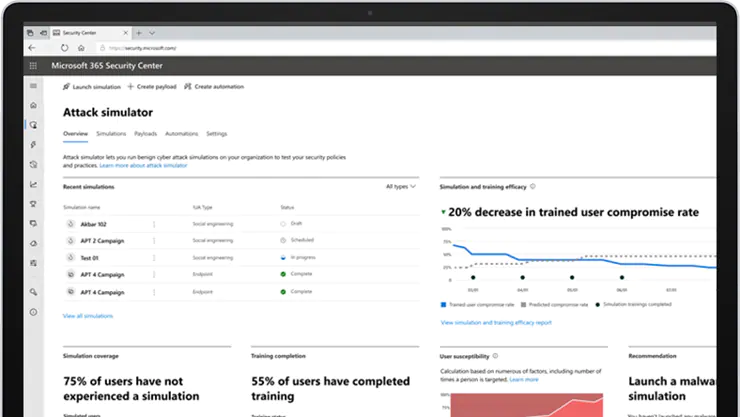Click the Launch simulation rocket icon
This screenshot has height=417, width=740.
[67, 87]
